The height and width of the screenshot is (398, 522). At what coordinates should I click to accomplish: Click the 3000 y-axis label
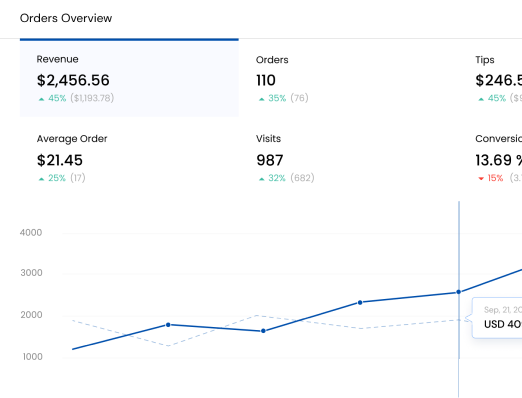pos(31,273)
